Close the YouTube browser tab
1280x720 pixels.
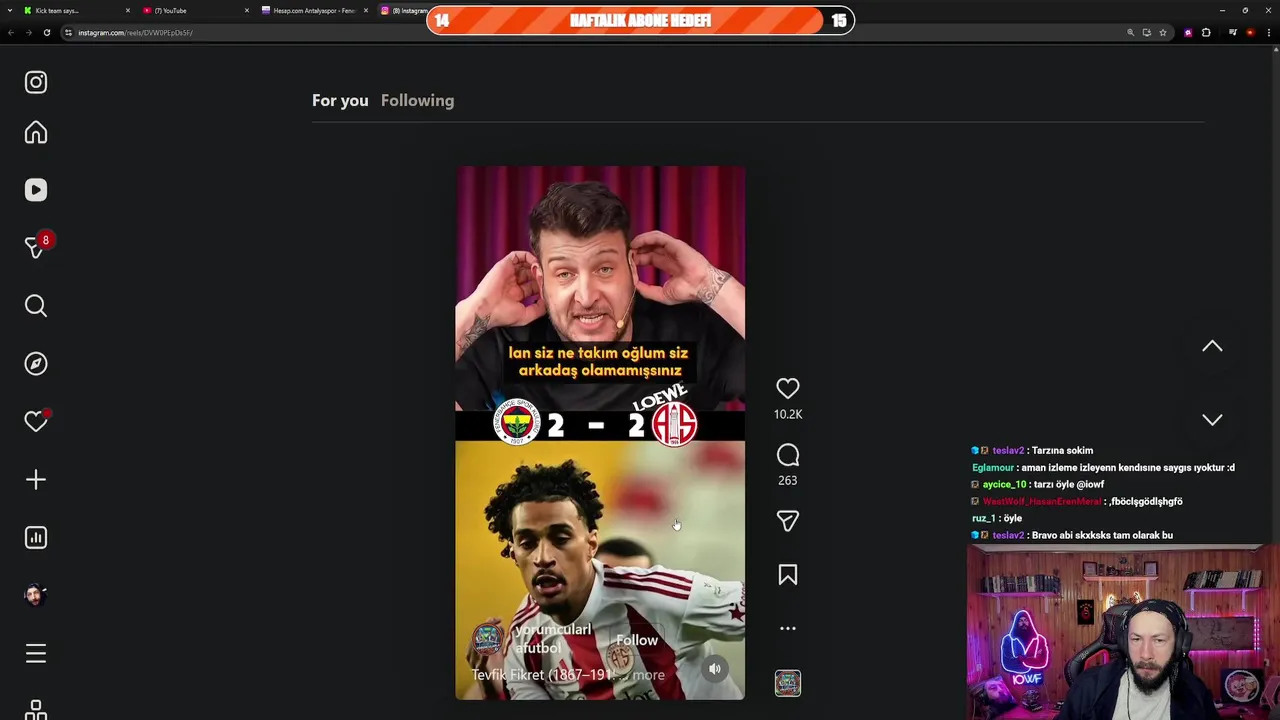[247, 10]
